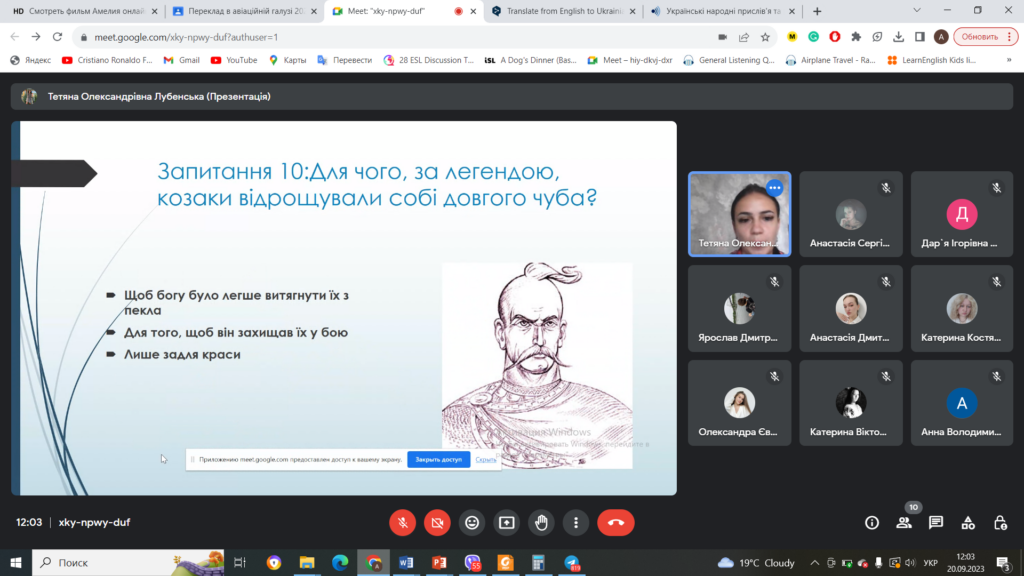1024x576 pixels.
Task: Click Анастасія Сергі... participant tile
Action: click(x=851, y=215)
